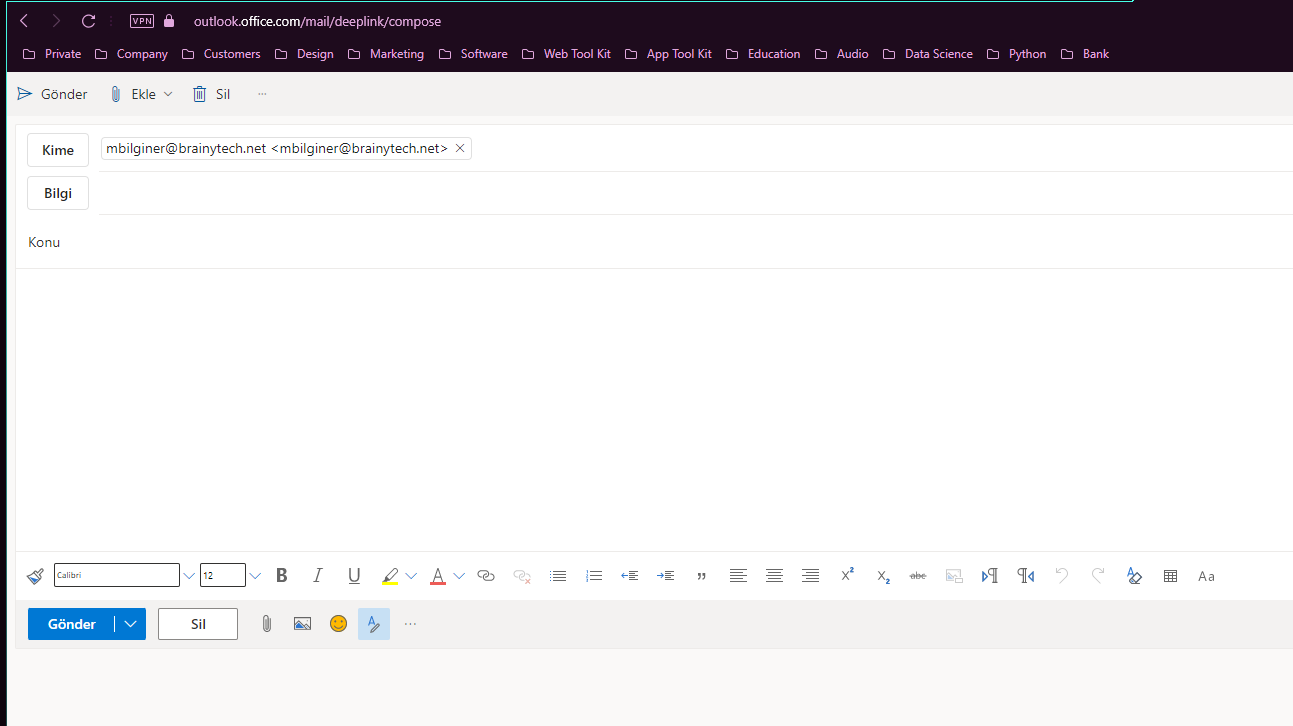Open the font color dropdown arrow
The image size is (1293, 726).
pos(459,576)
